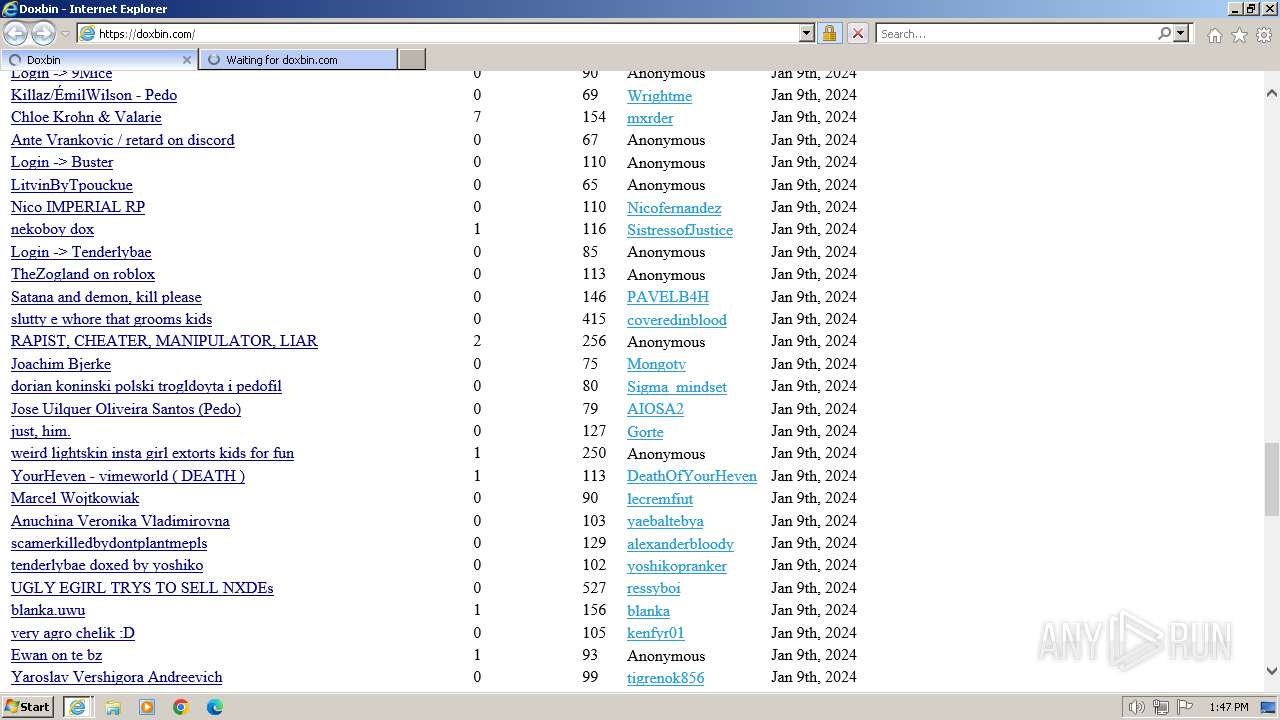Open user profile ressyboi
This screenshot has width=1280, height=720.
[654, 588]
